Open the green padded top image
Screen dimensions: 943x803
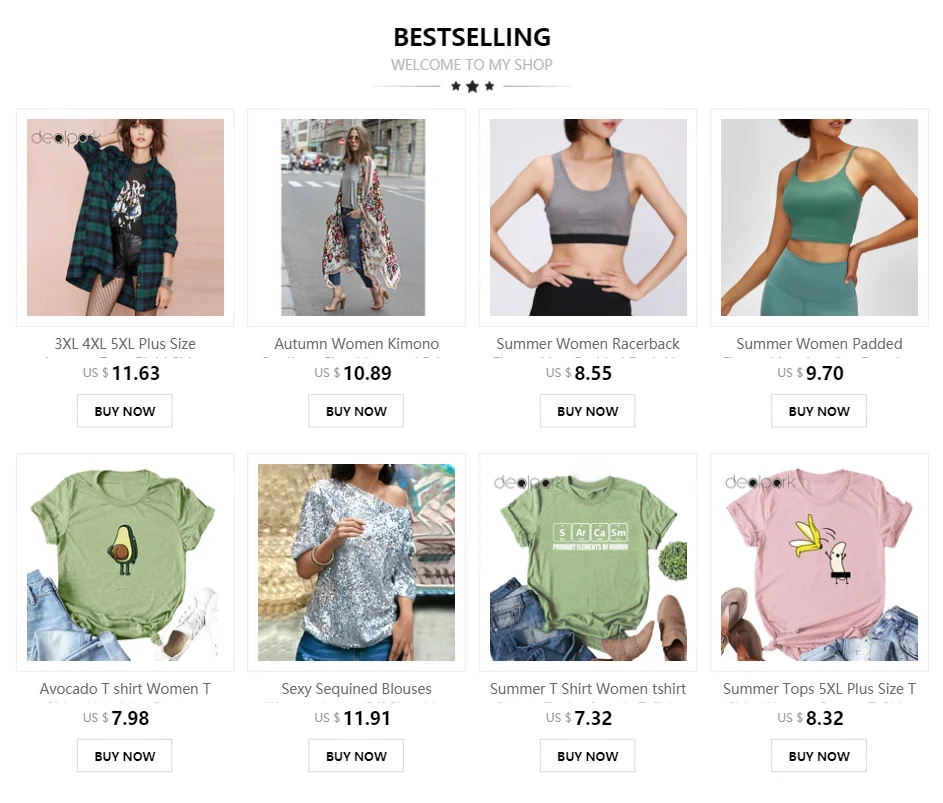pyautogui.click(x=819, y=217)
